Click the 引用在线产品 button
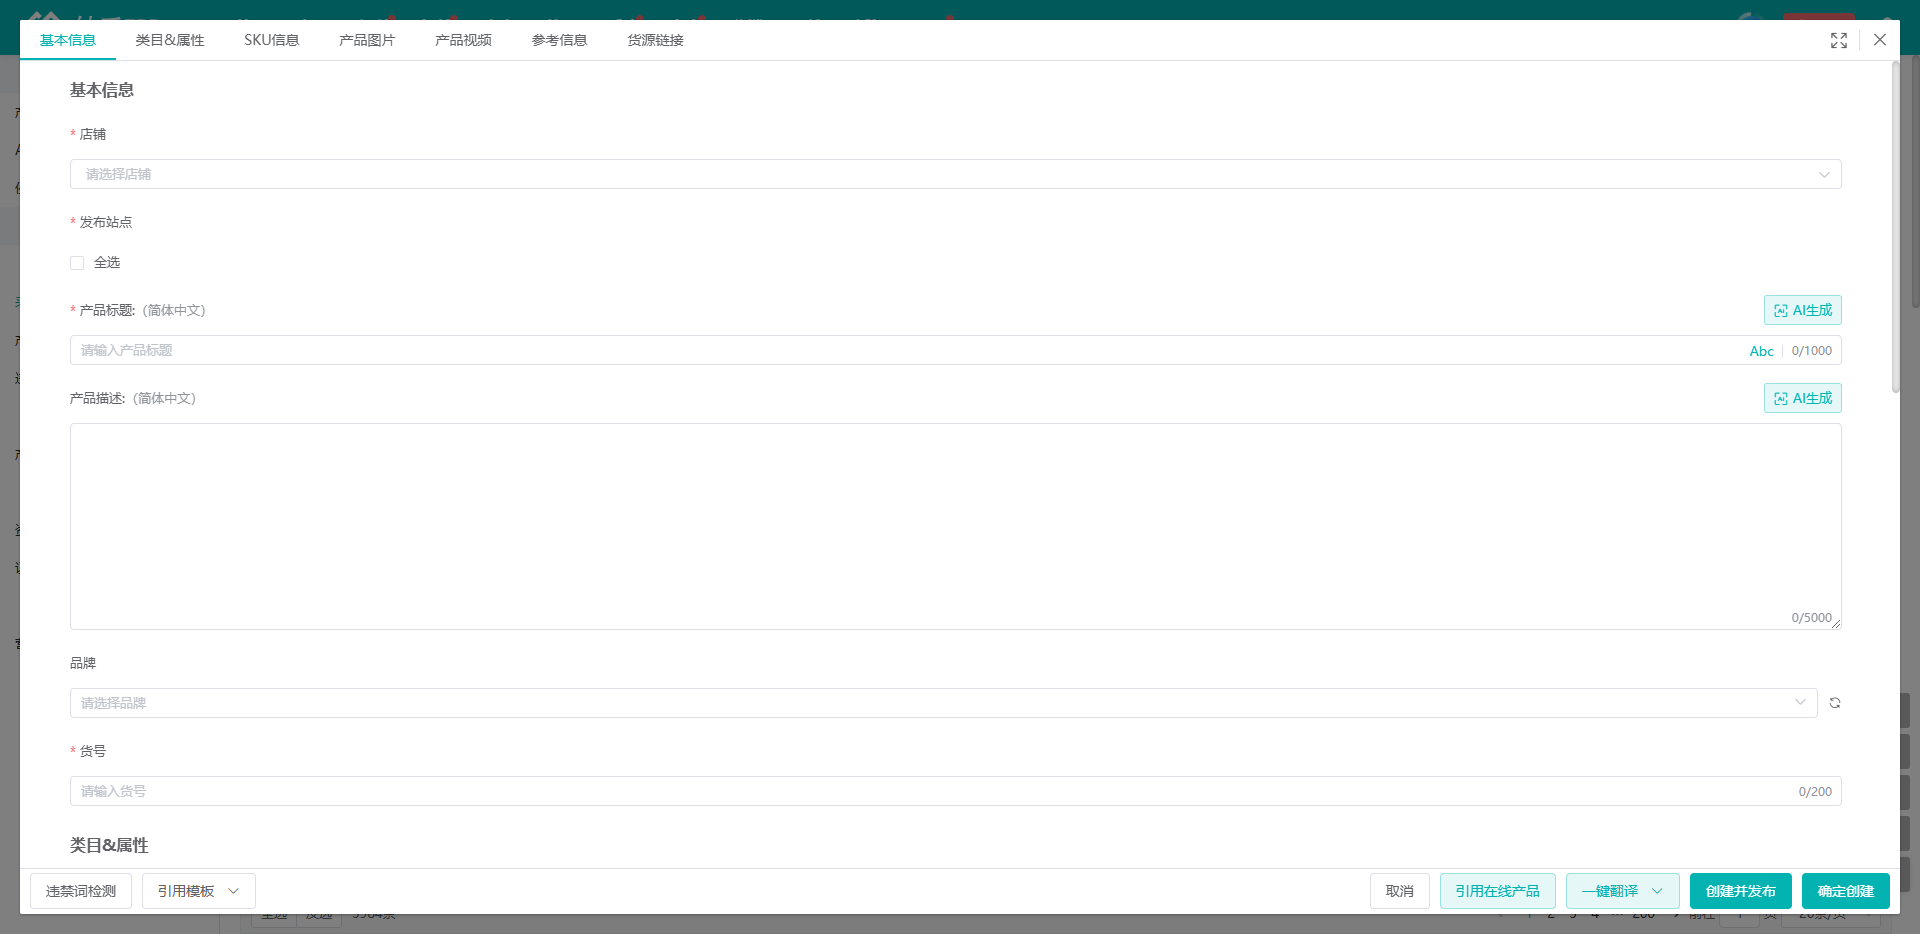The height and width of the screenshot is (934, 1920). pyautogui.click(x=1497, y=891)
